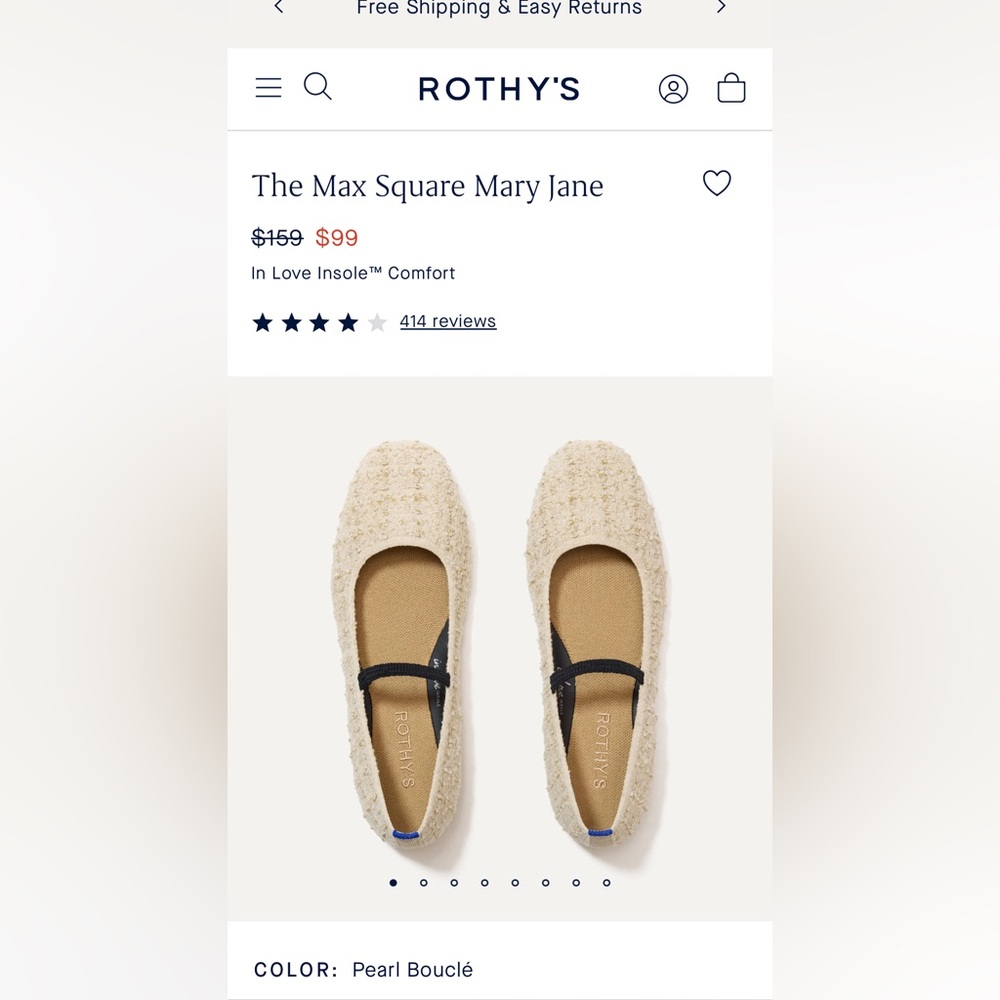This screenshot has width=1000, height=1000.
Task: Open the 414 reviews link
Action: tap(447, 321)
